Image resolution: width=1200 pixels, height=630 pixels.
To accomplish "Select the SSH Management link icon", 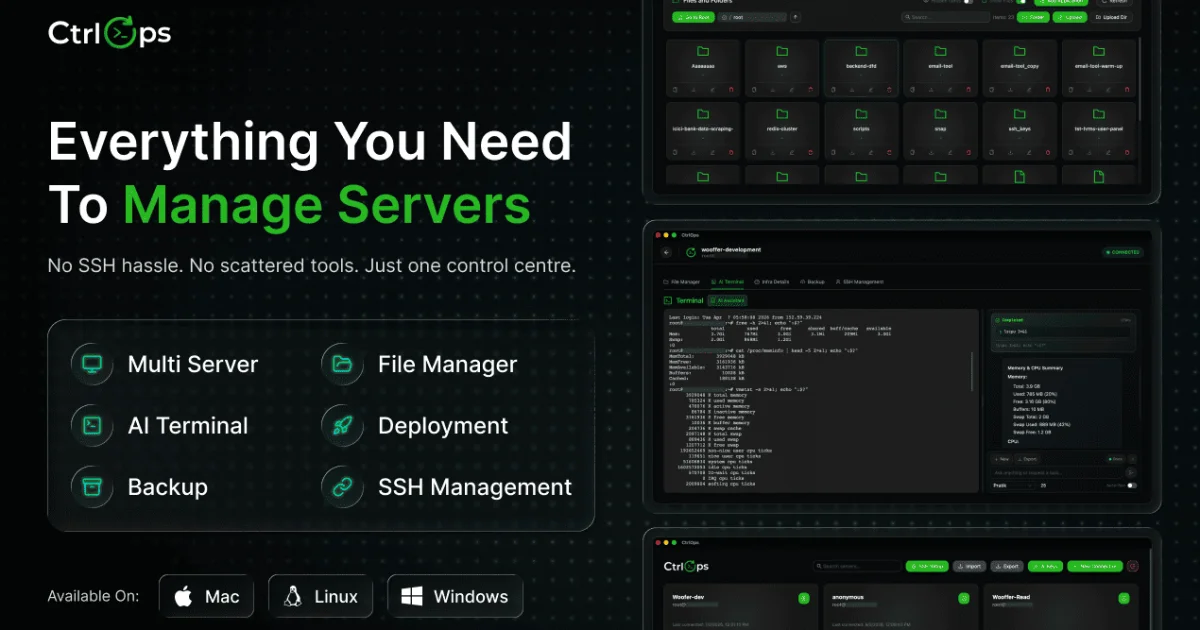I will [x=342, y=487].
